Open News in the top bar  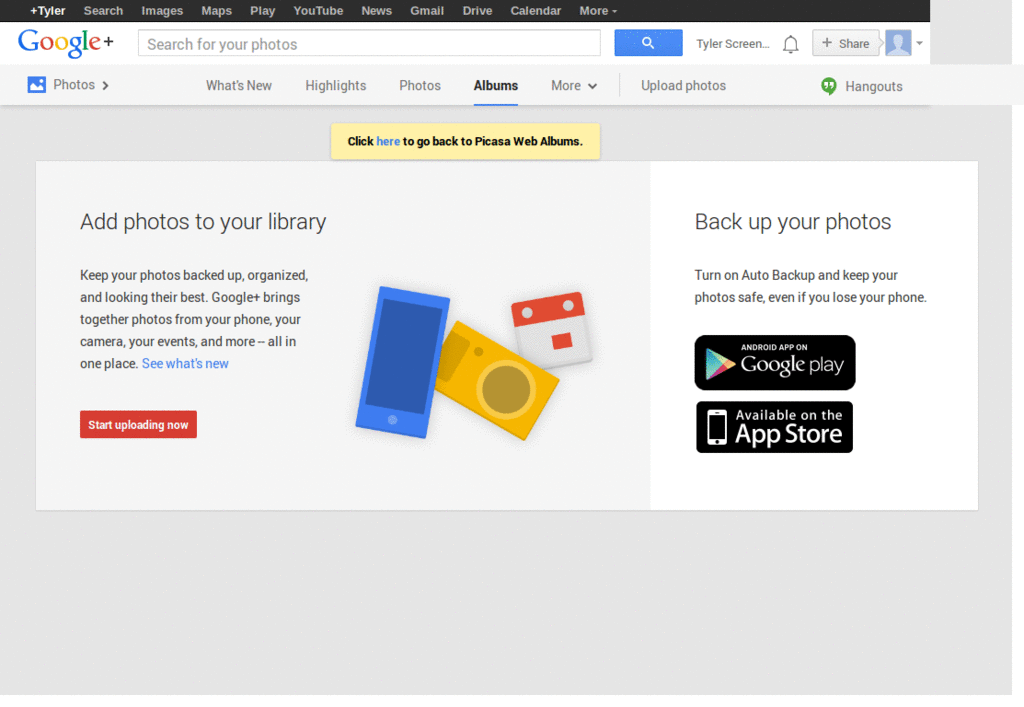point(377,10)
